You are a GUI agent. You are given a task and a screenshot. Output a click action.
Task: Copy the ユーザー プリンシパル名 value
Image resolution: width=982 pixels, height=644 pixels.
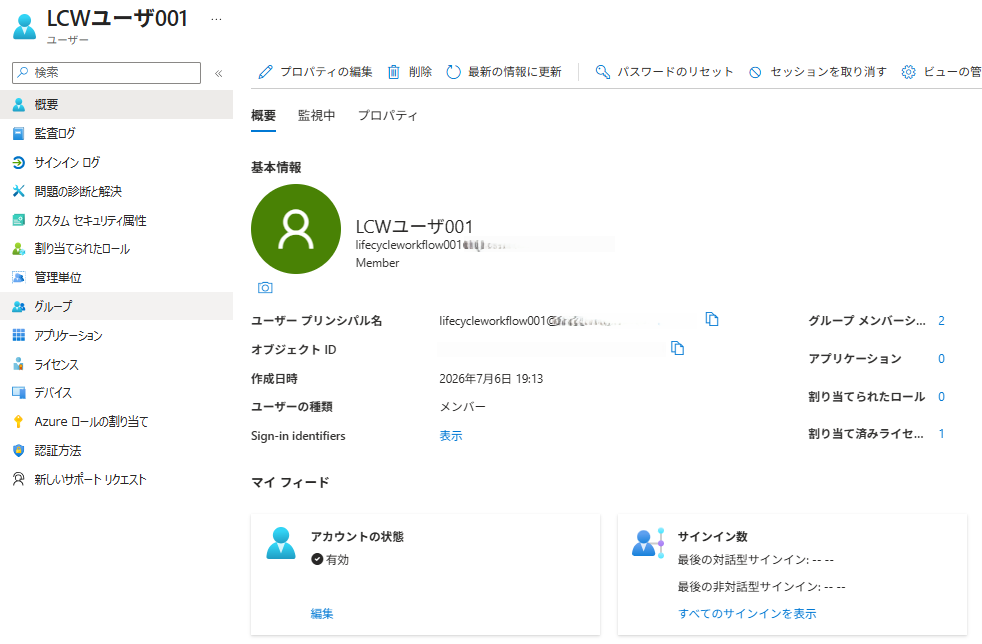[711, 319]
